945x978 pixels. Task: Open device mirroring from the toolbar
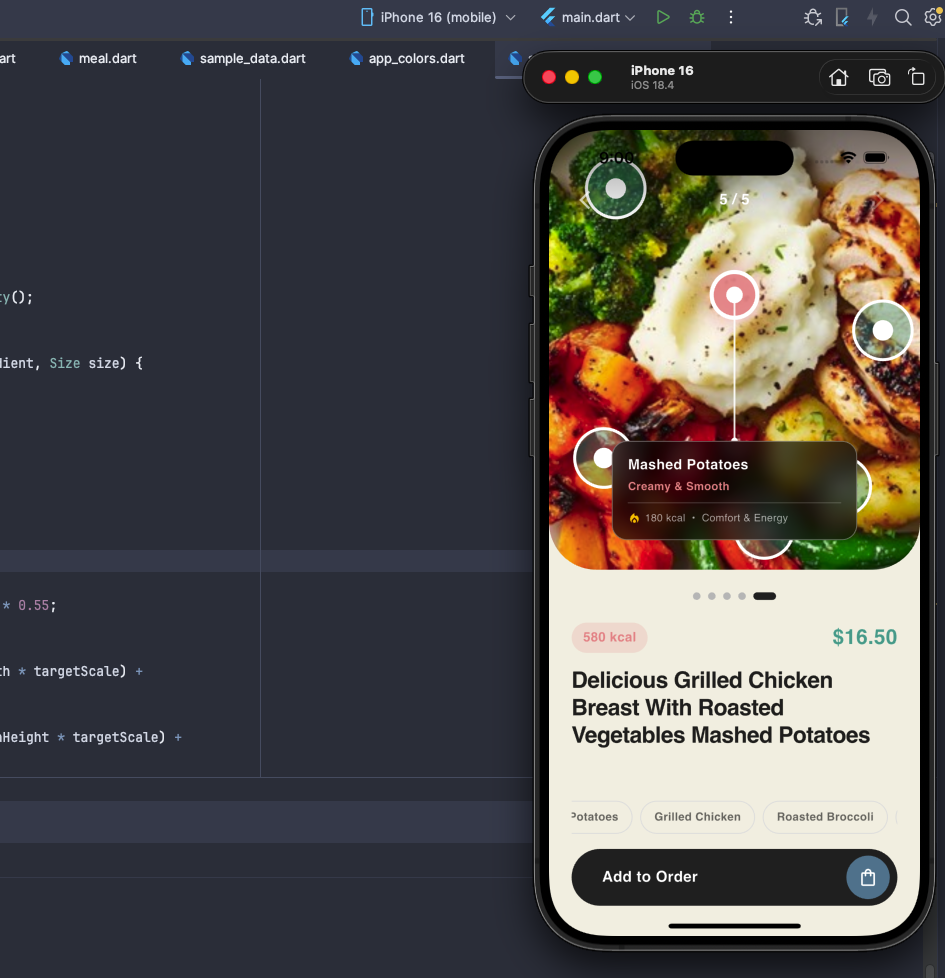pos(843,18)
